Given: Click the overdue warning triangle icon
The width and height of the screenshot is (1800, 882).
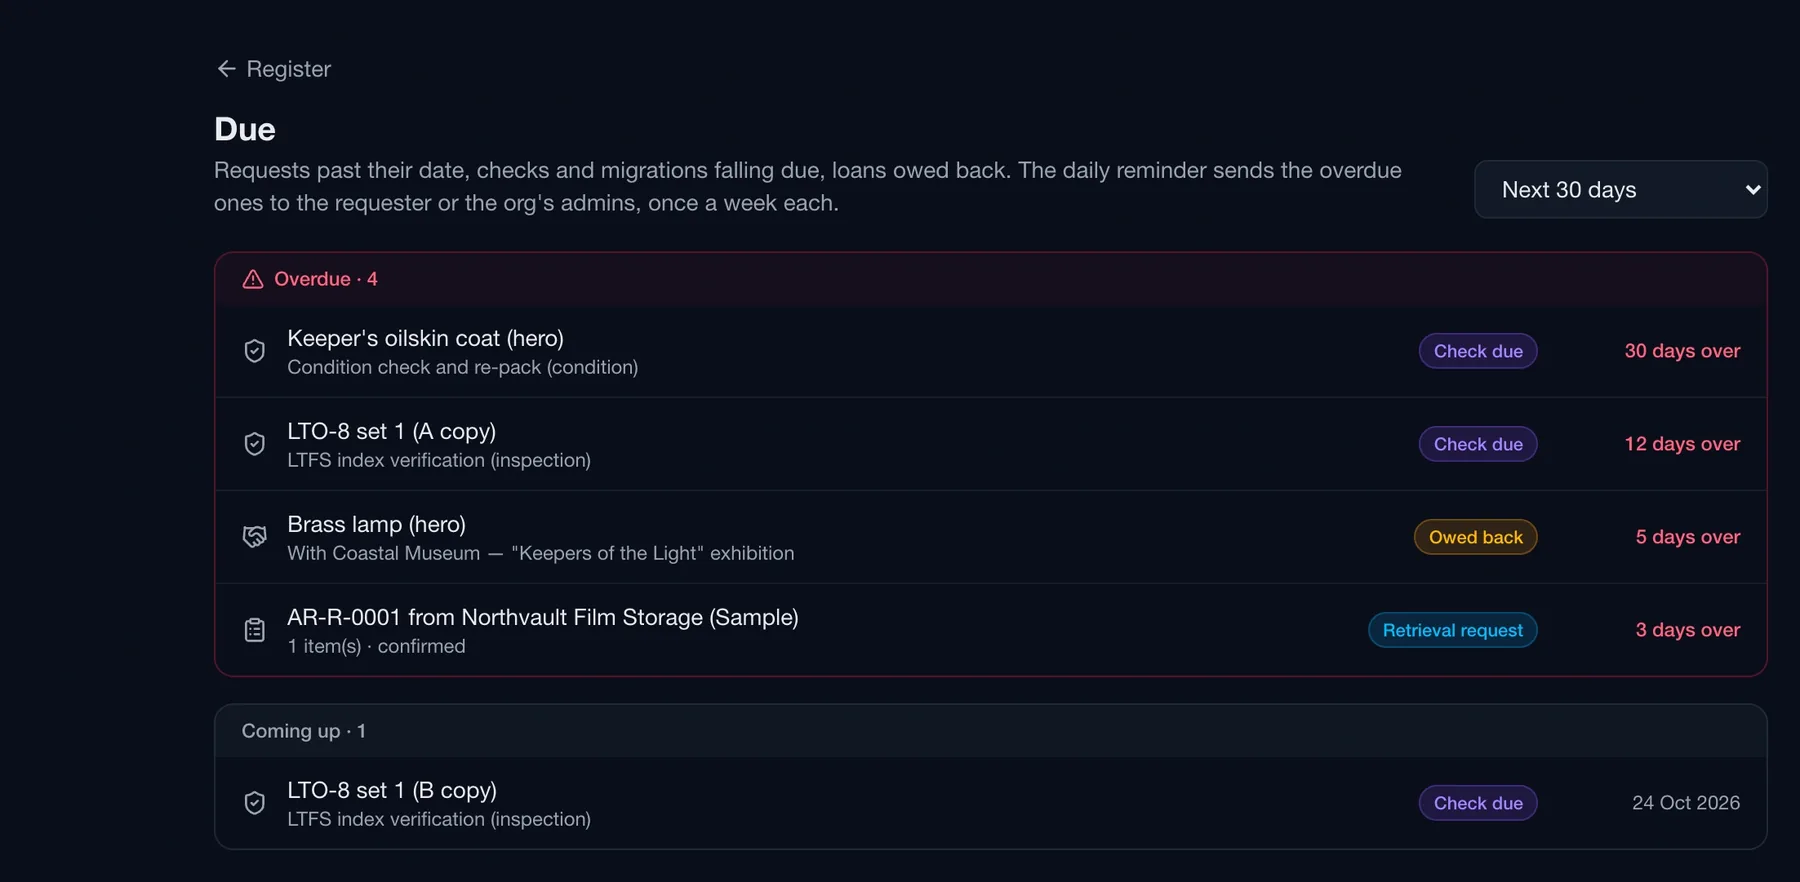Looking at the screenshot, I should [253, 279].
